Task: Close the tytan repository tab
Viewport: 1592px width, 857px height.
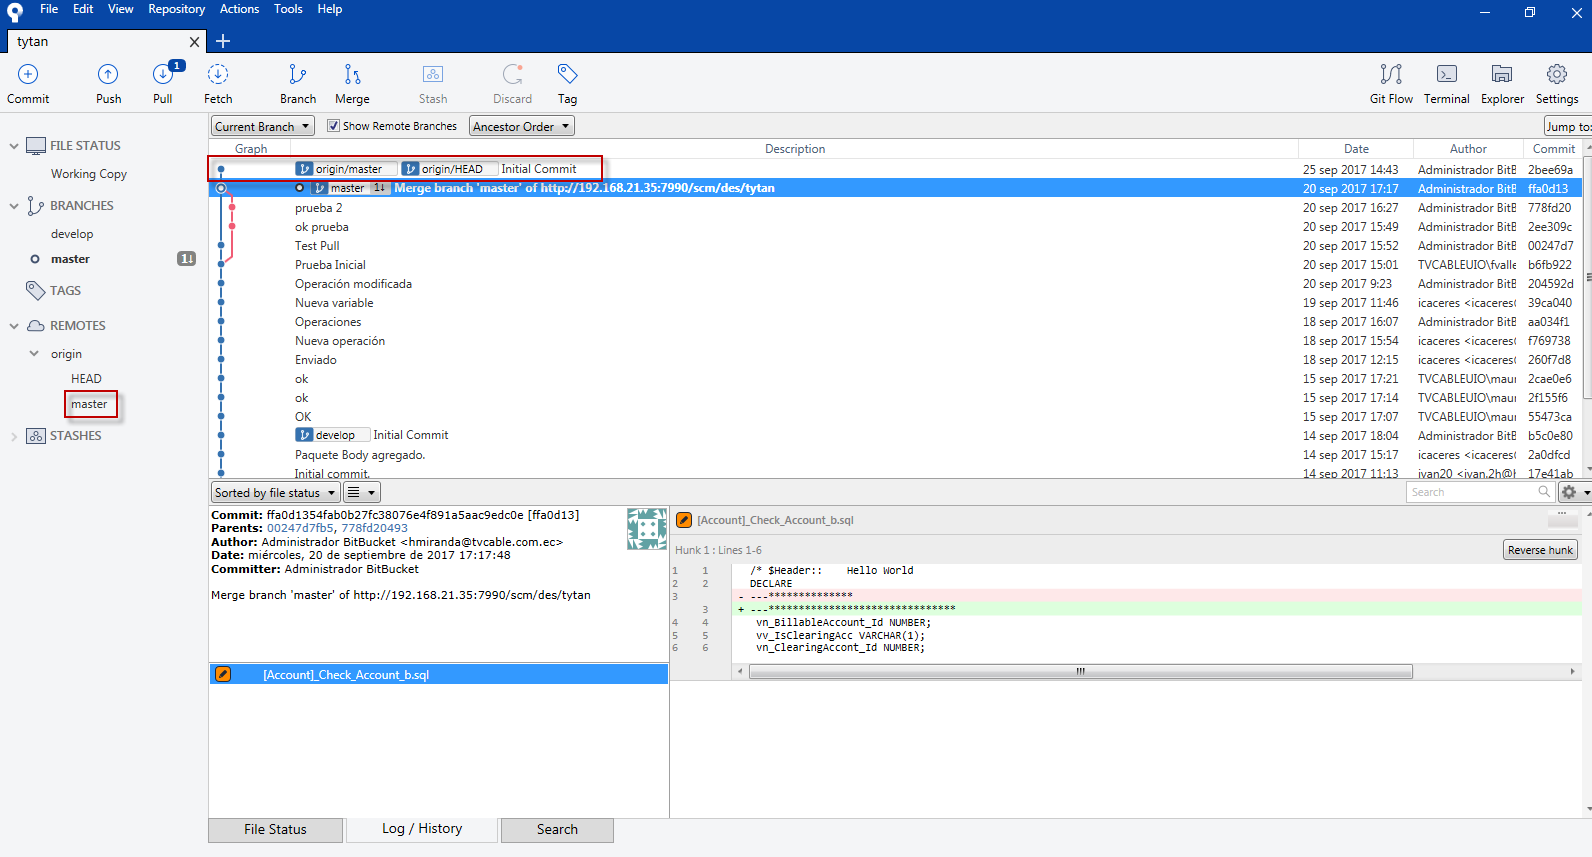Action: pos(195,41)
